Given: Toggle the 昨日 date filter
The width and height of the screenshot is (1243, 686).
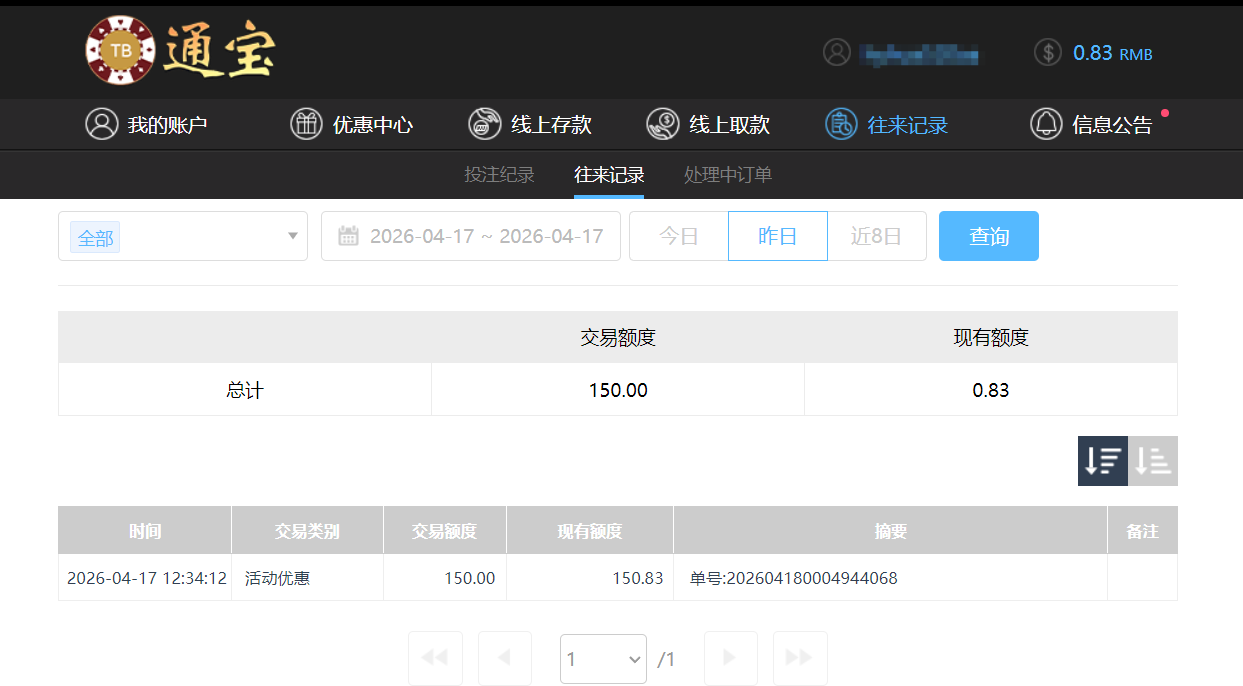Looking at the screenshot, I should click(x=777, y=236).
